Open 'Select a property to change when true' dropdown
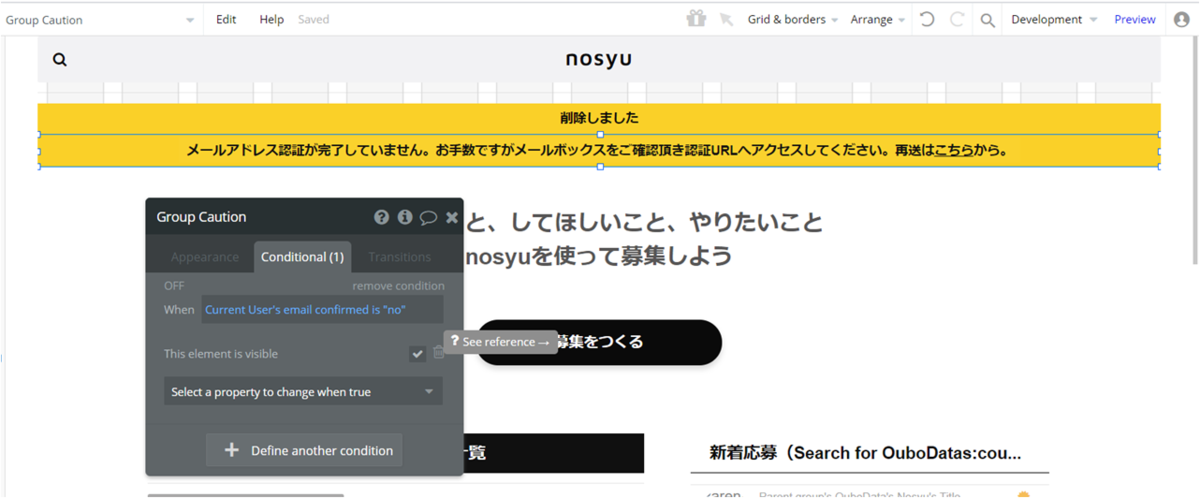Screen dimensions: 1200x498 point(303,392)
